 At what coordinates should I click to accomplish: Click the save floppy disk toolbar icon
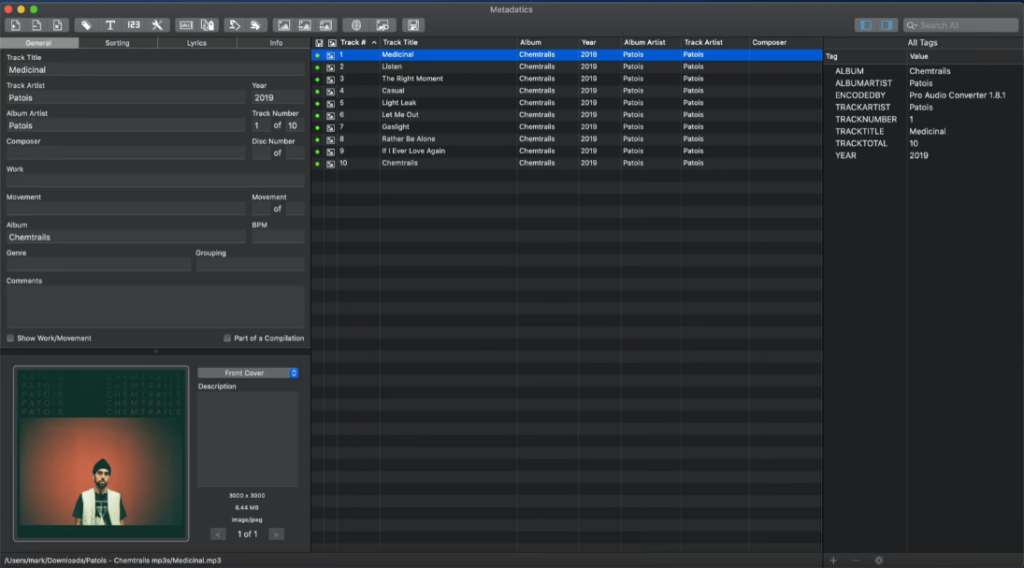tap(413, 25)
